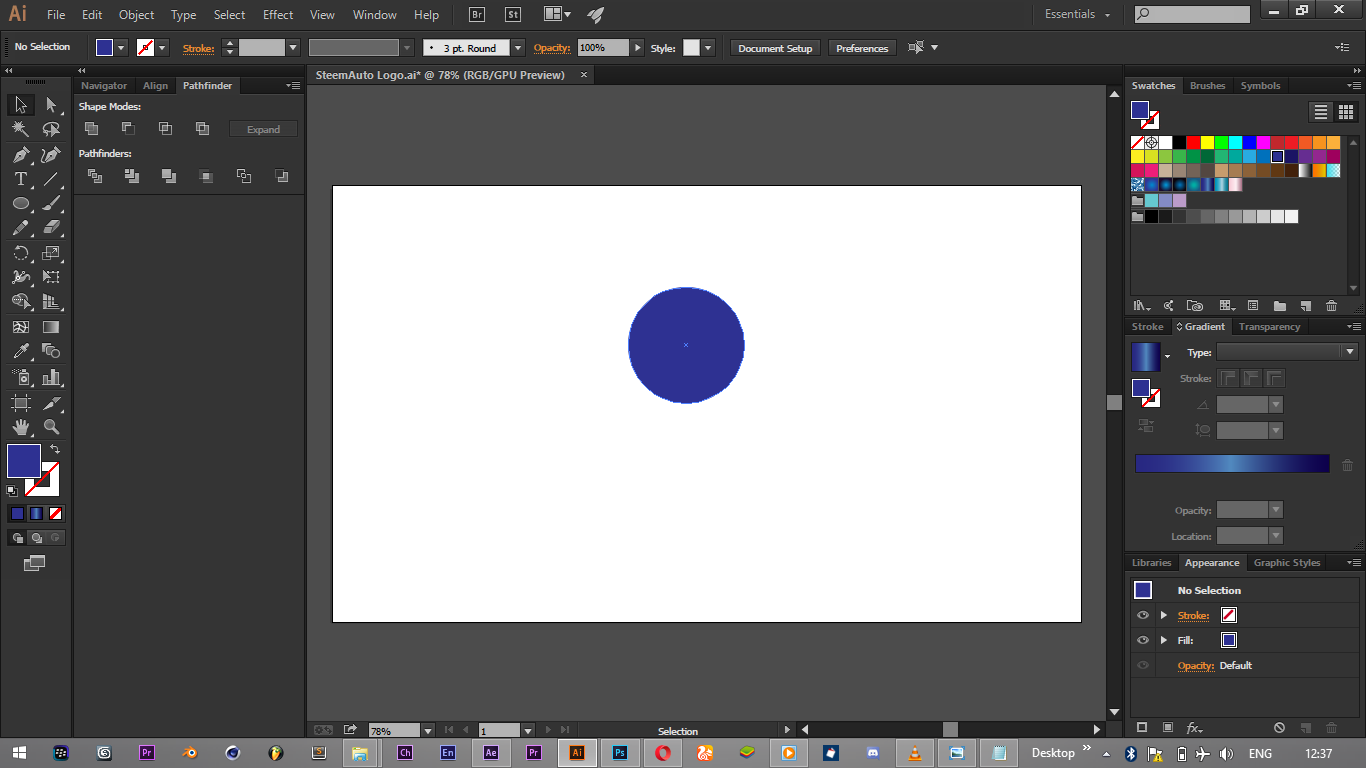Open the Gradient Type dropdown

pos(1286,352)
